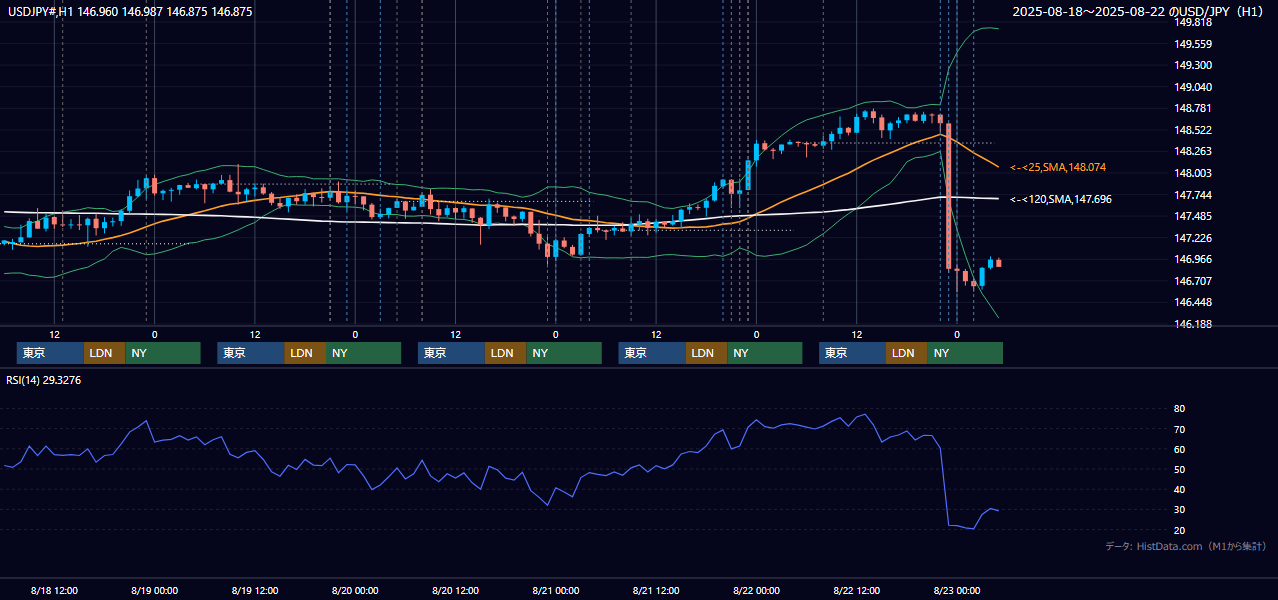Select the NY session box for 8/18
1278x600 pixels.
coord(163,353)
